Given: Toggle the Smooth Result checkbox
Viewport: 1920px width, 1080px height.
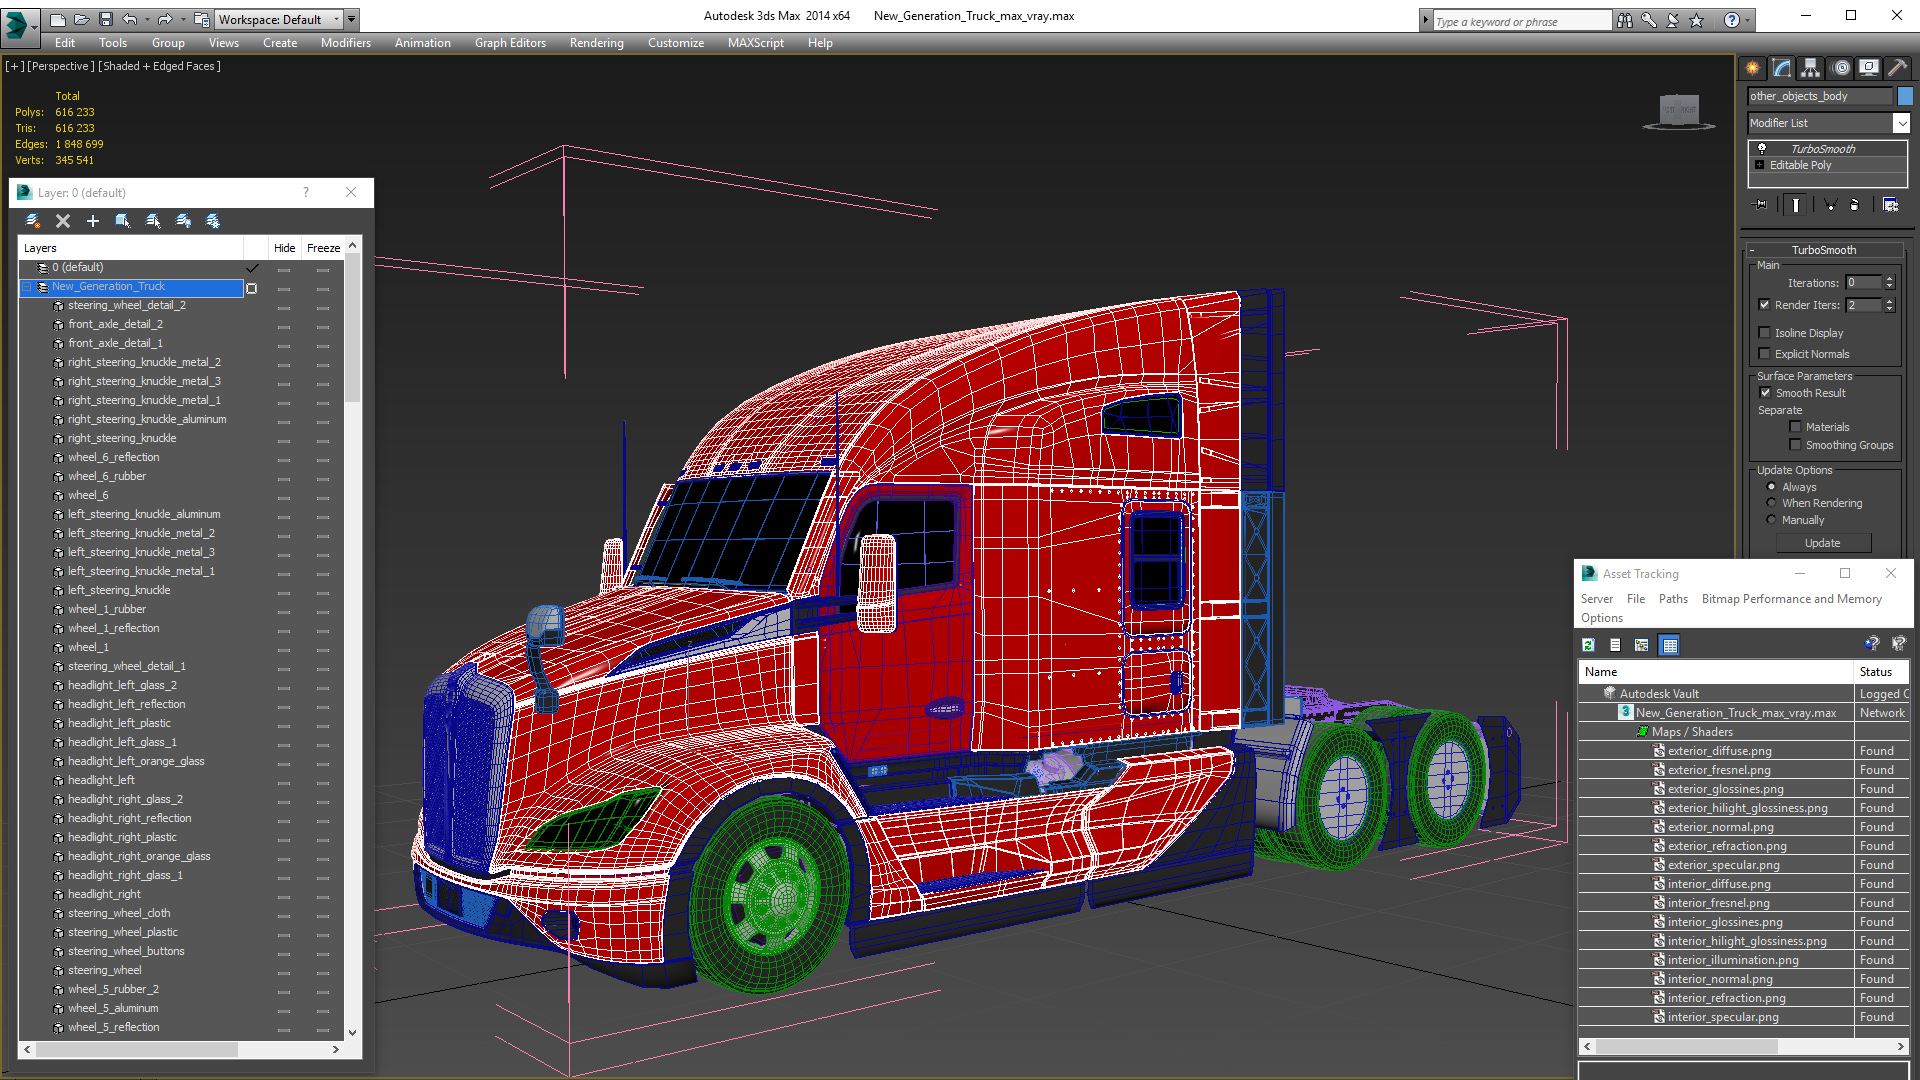Looking at the screenshot, I should point(1765,393).
